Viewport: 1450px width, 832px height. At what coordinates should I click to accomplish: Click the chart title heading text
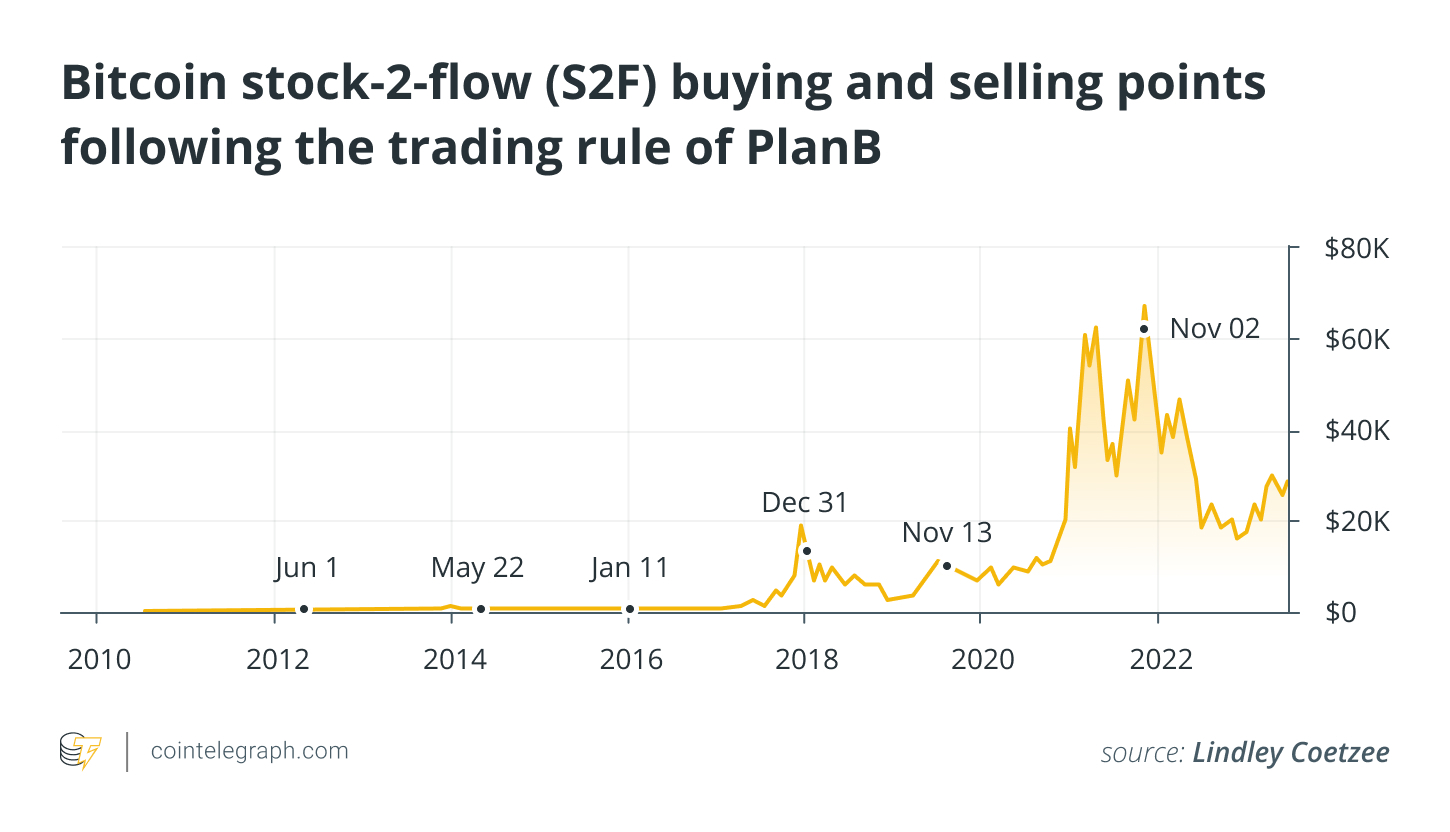(x=663, y=116)
